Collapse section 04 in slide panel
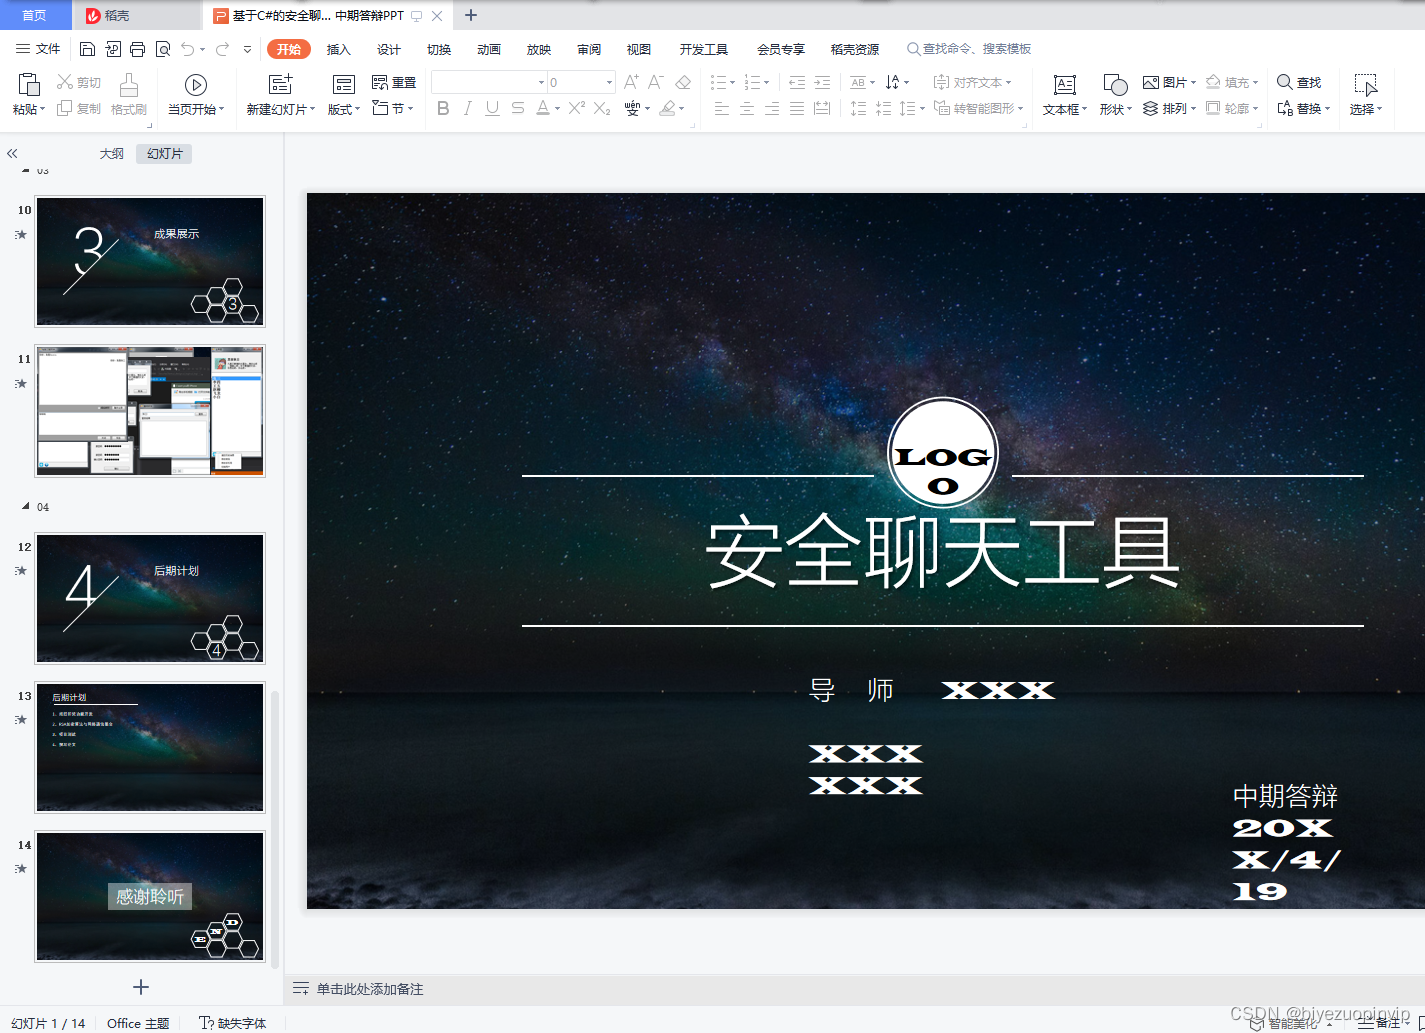The height and width of the screenshot is (1033, 1425). point(26,507)
